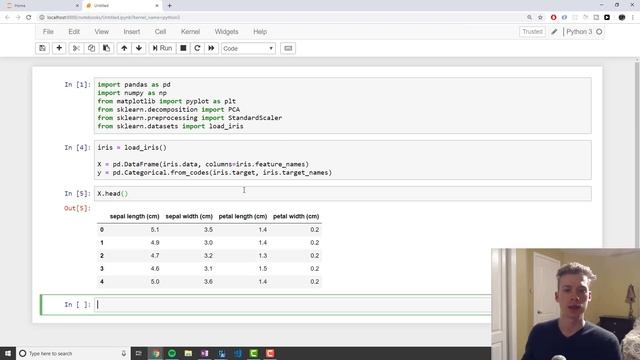
Task: Open the Widgets menu
Action: [226, 31]
